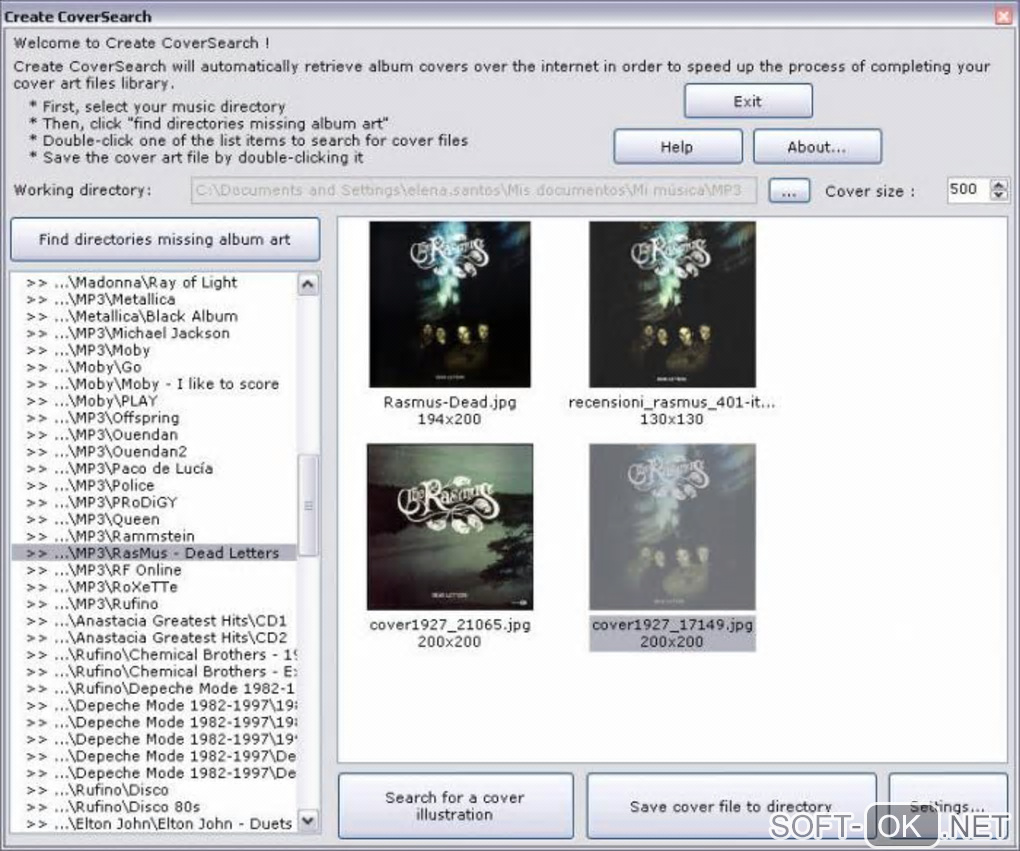The image size is (1020, 851).
Task: Click the directory list scrollbar thumb
Action: tap(308, 506)
